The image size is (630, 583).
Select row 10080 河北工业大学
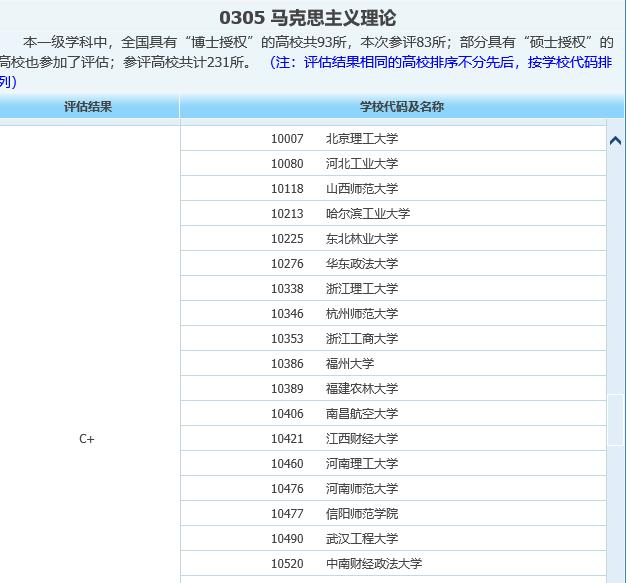[393, 164]
